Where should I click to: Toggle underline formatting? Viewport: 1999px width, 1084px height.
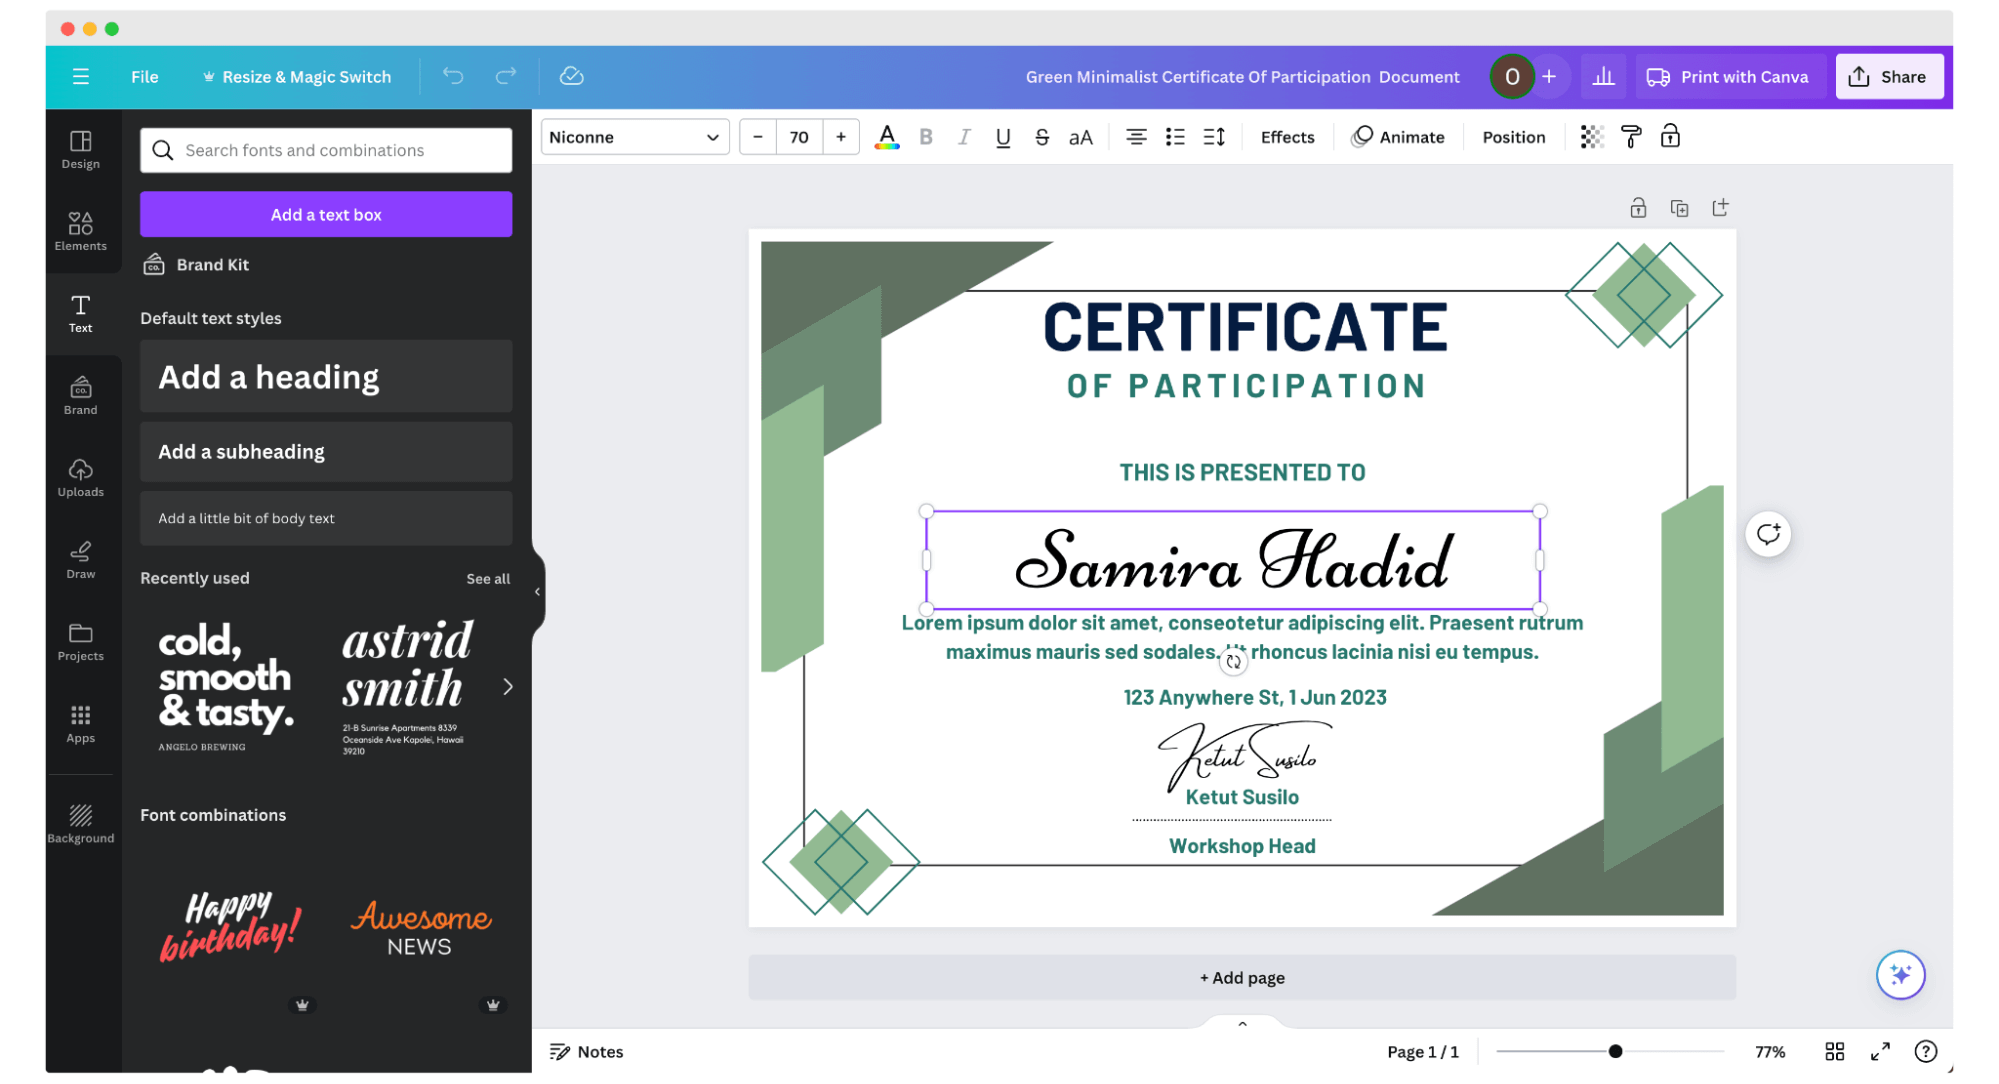[x=1003, y=137]
